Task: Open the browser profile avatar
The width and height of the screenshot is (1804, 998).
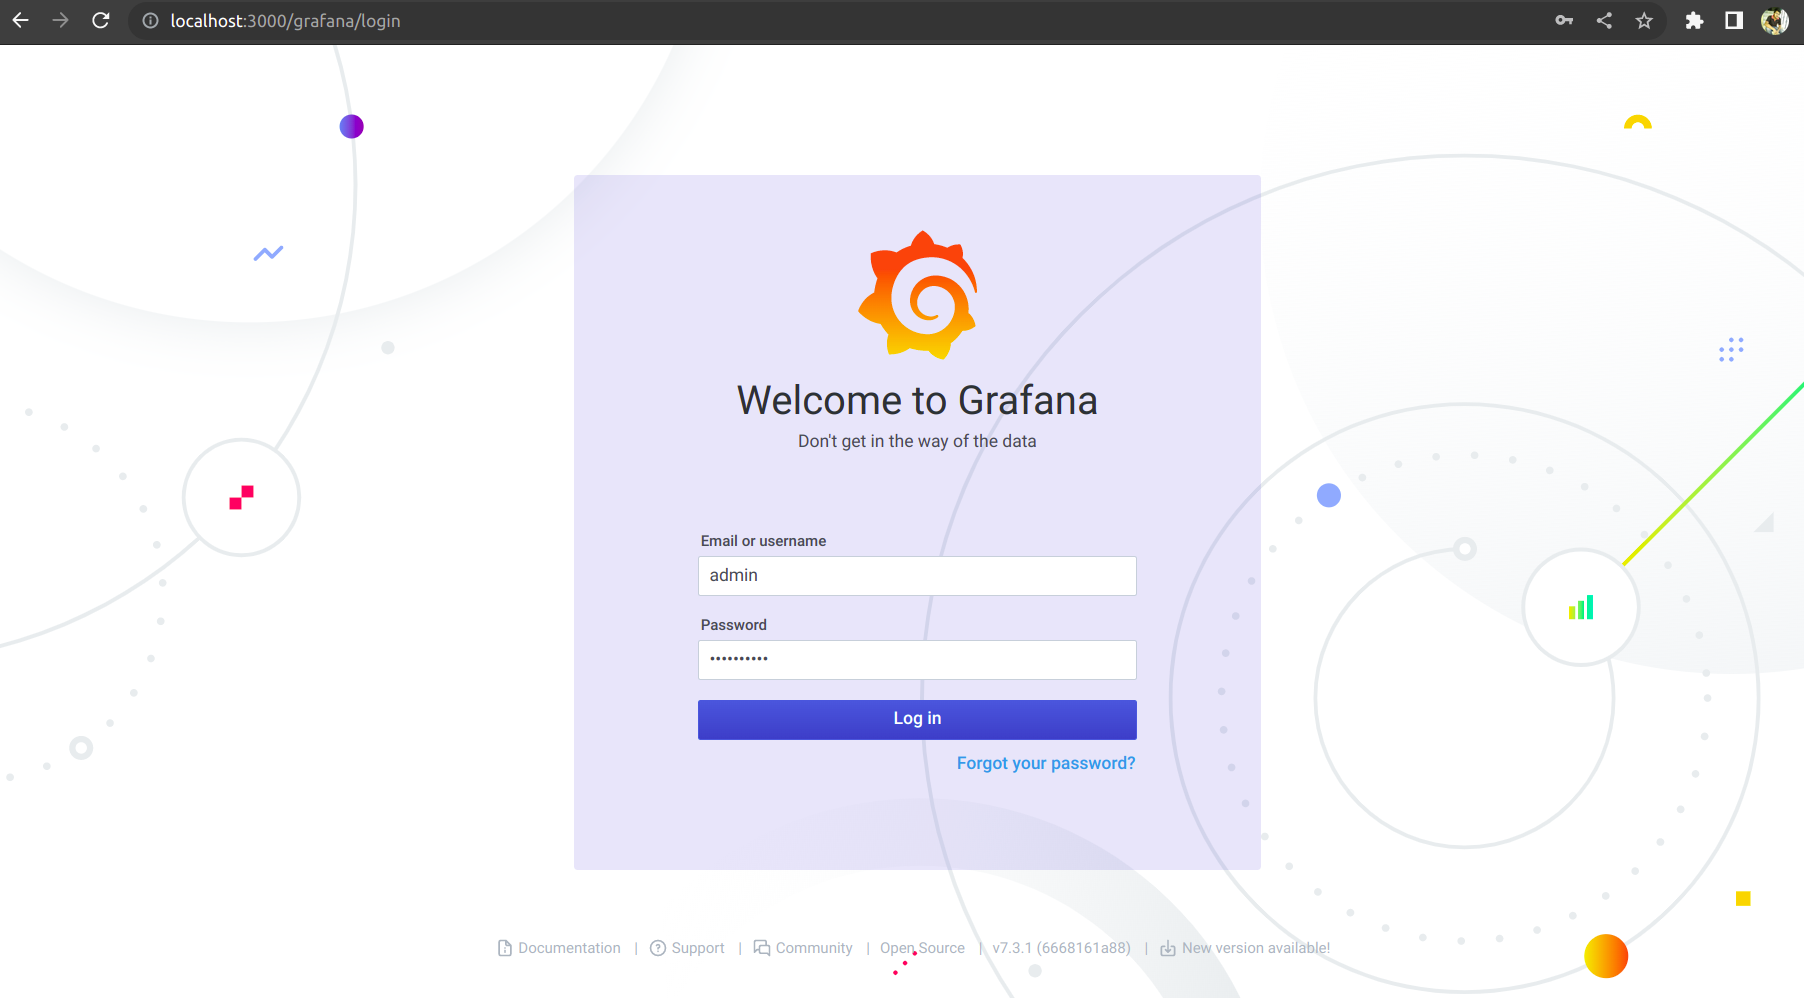Action: tap(1773, 20)
